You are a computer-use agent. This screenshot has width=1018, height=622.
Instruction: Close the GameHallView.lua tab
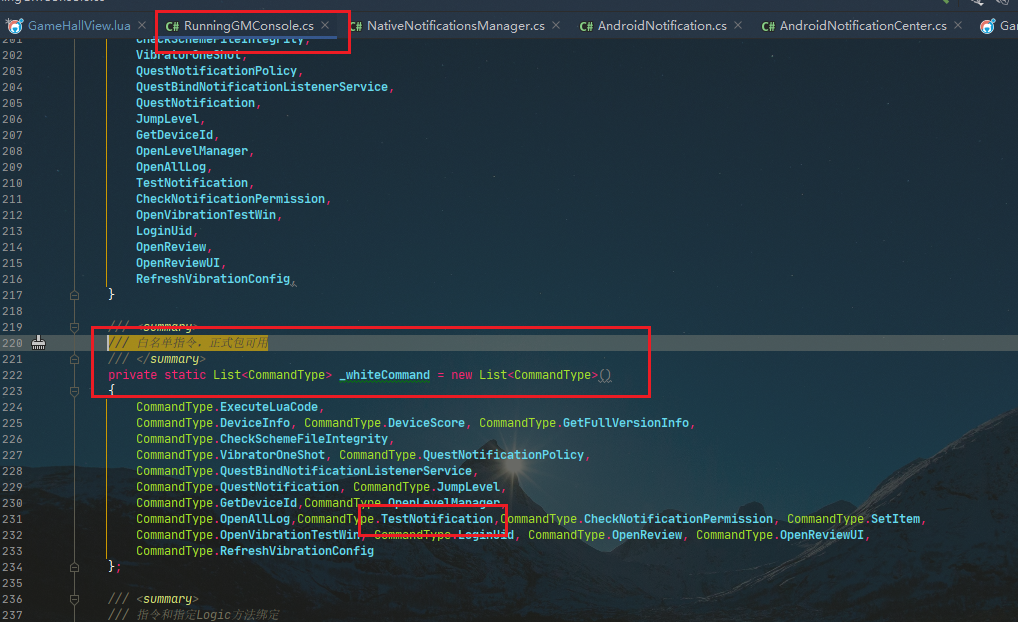pyautogui.click(x=142, y=25)
